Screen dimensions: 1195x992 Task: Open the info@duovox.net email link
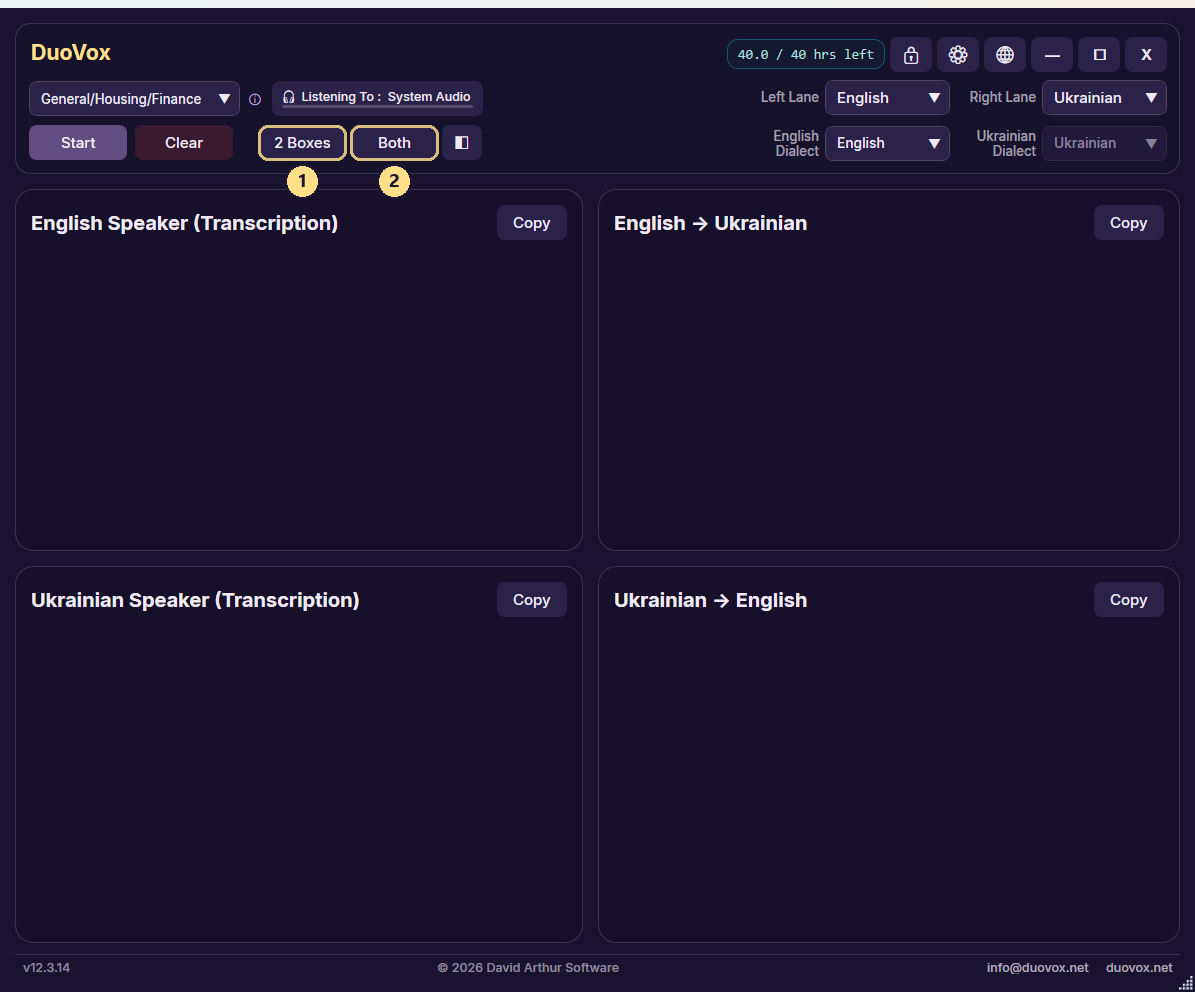pos(1037,968)
